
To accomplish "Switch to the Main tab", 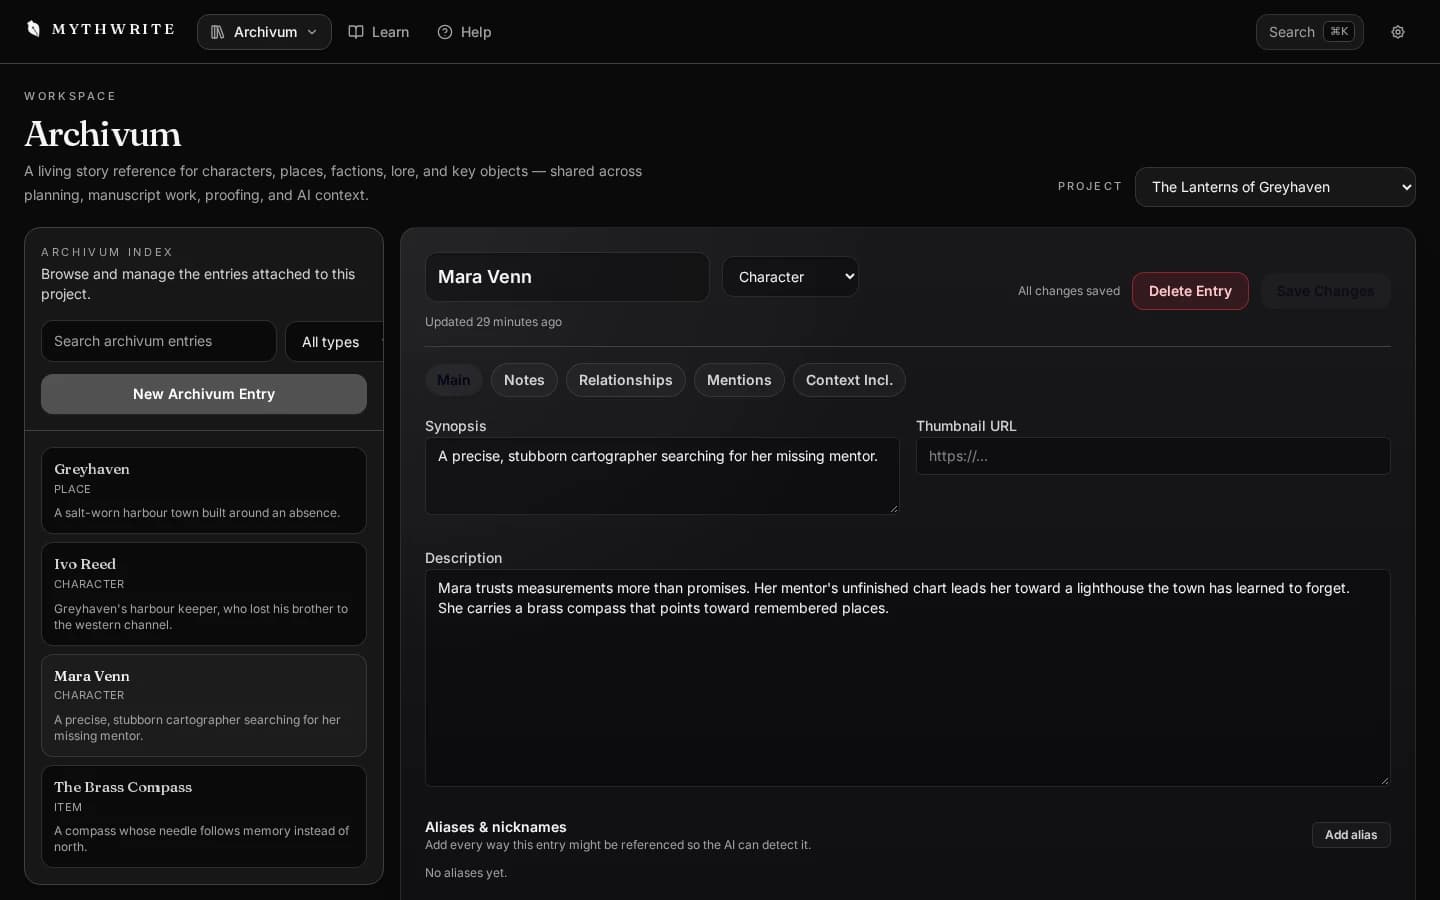I will point(453,380).
